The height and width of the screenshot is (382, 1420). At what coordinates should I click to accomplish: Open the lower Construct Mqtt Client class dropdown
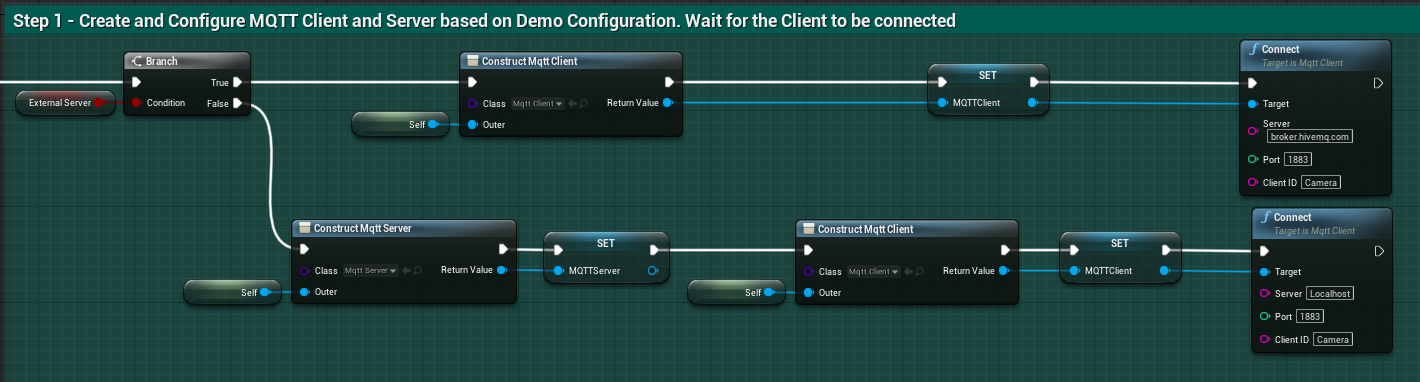tap(874, 271)
